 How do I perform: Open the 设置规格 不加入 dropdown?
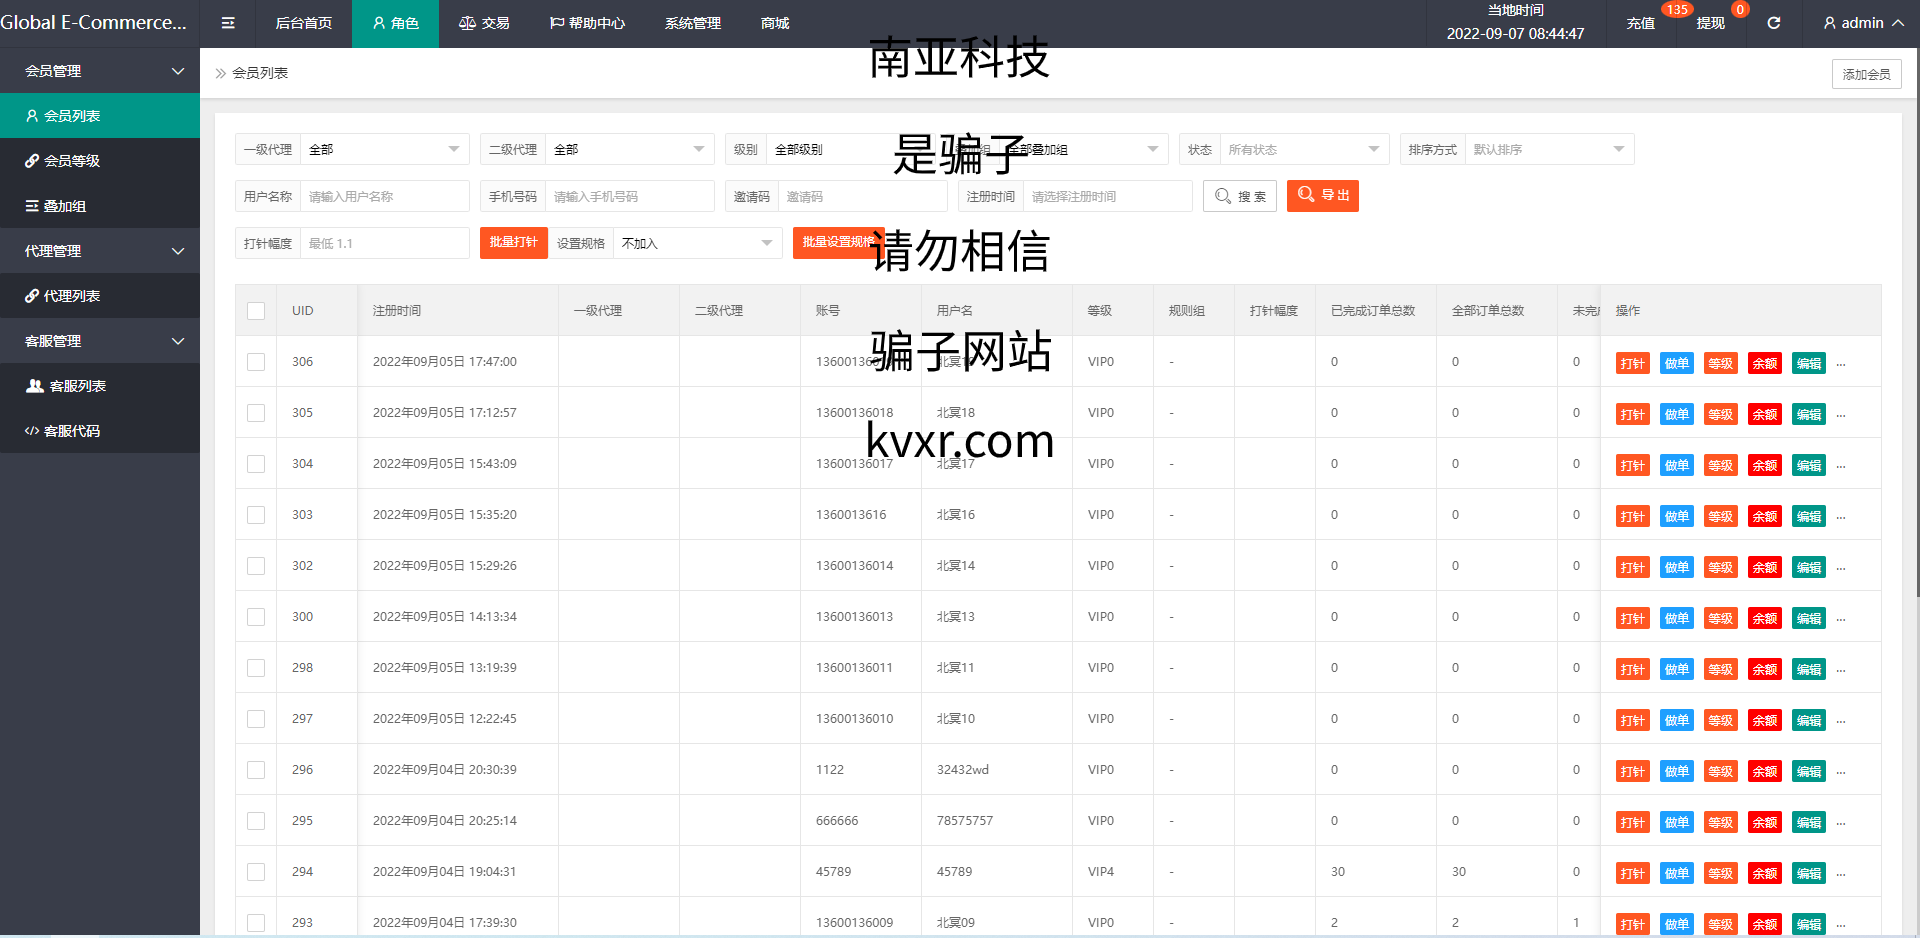pyautogui.click(x=698, y=243)
